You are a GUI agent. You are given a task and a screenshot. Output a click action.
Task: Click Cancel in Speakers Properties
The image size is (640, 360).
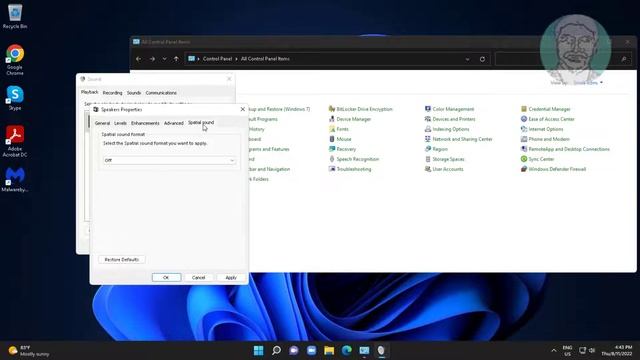click(198, 278)
